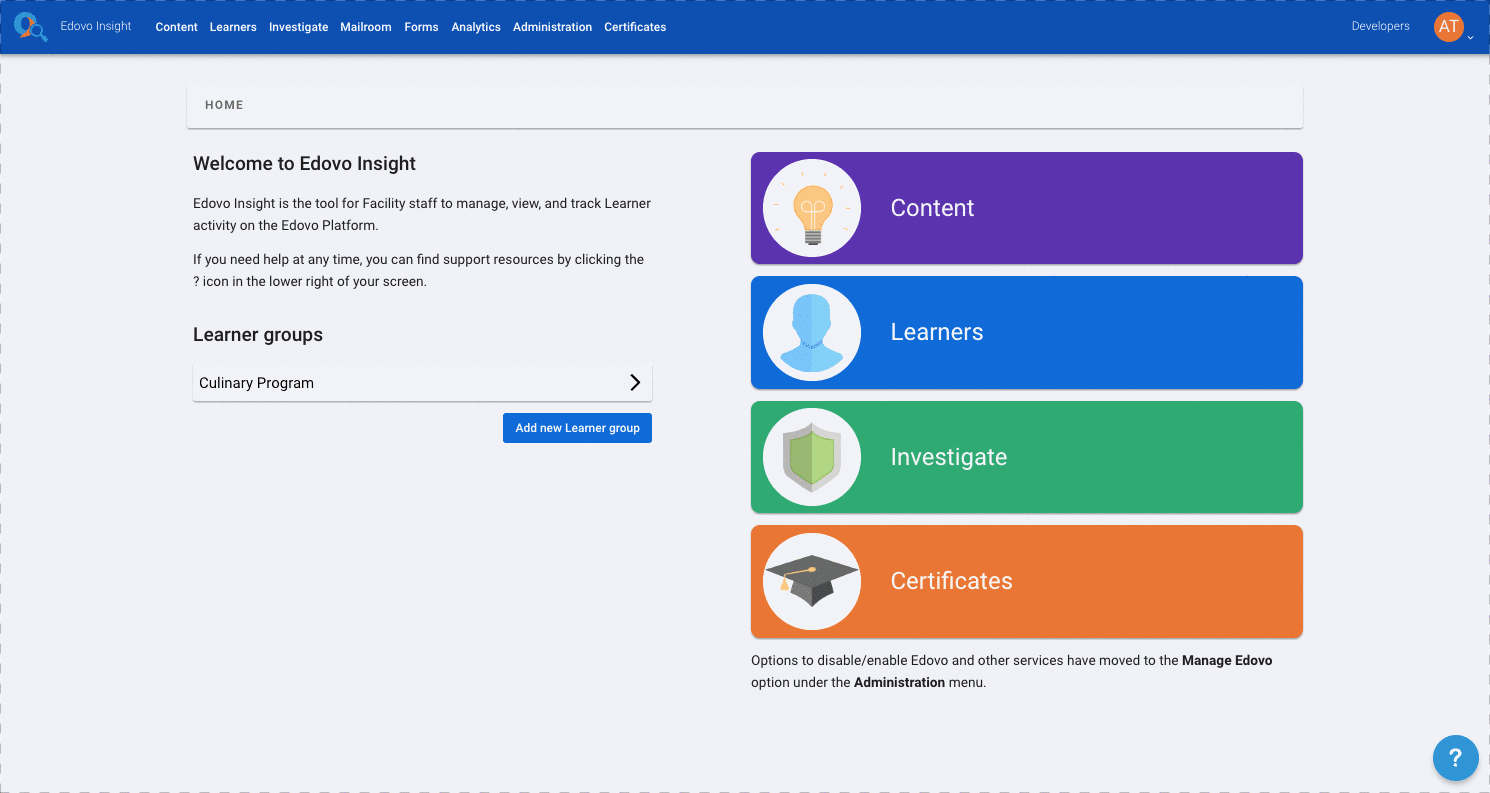
Task: Open the Mailroom menu
Action: [366, 27]
